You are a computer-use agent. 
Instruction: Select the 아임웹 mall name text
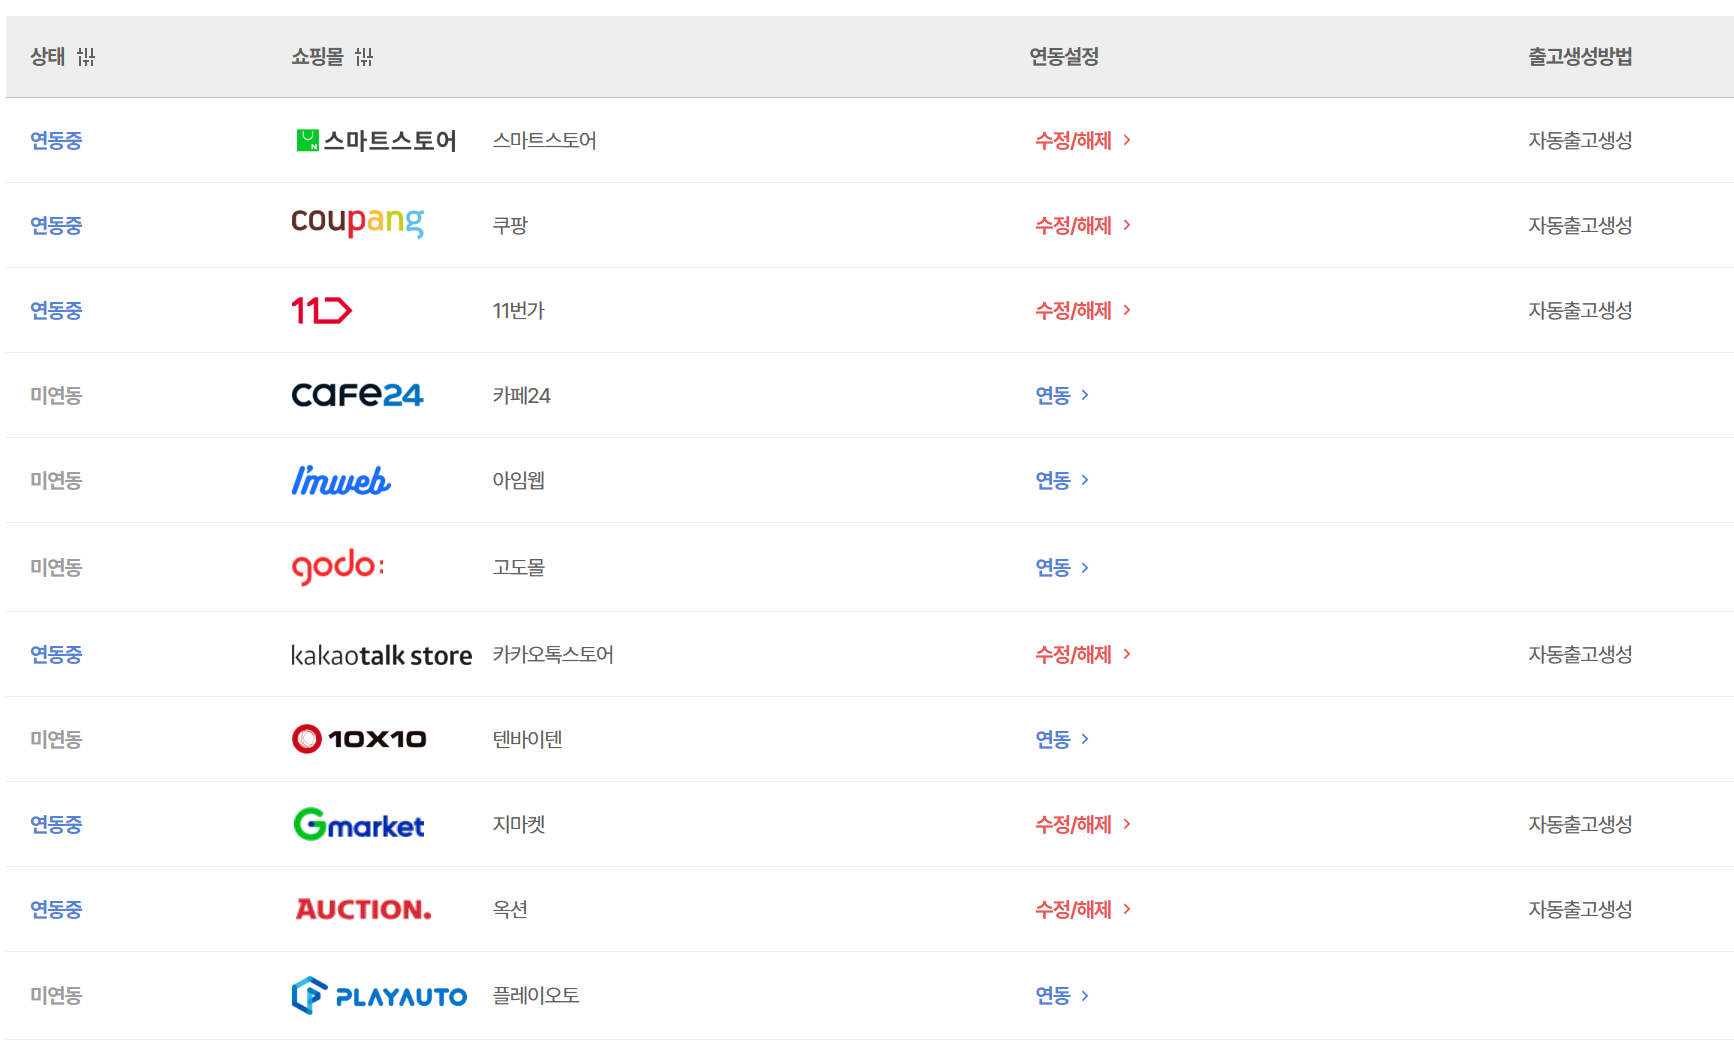(518, 481)
